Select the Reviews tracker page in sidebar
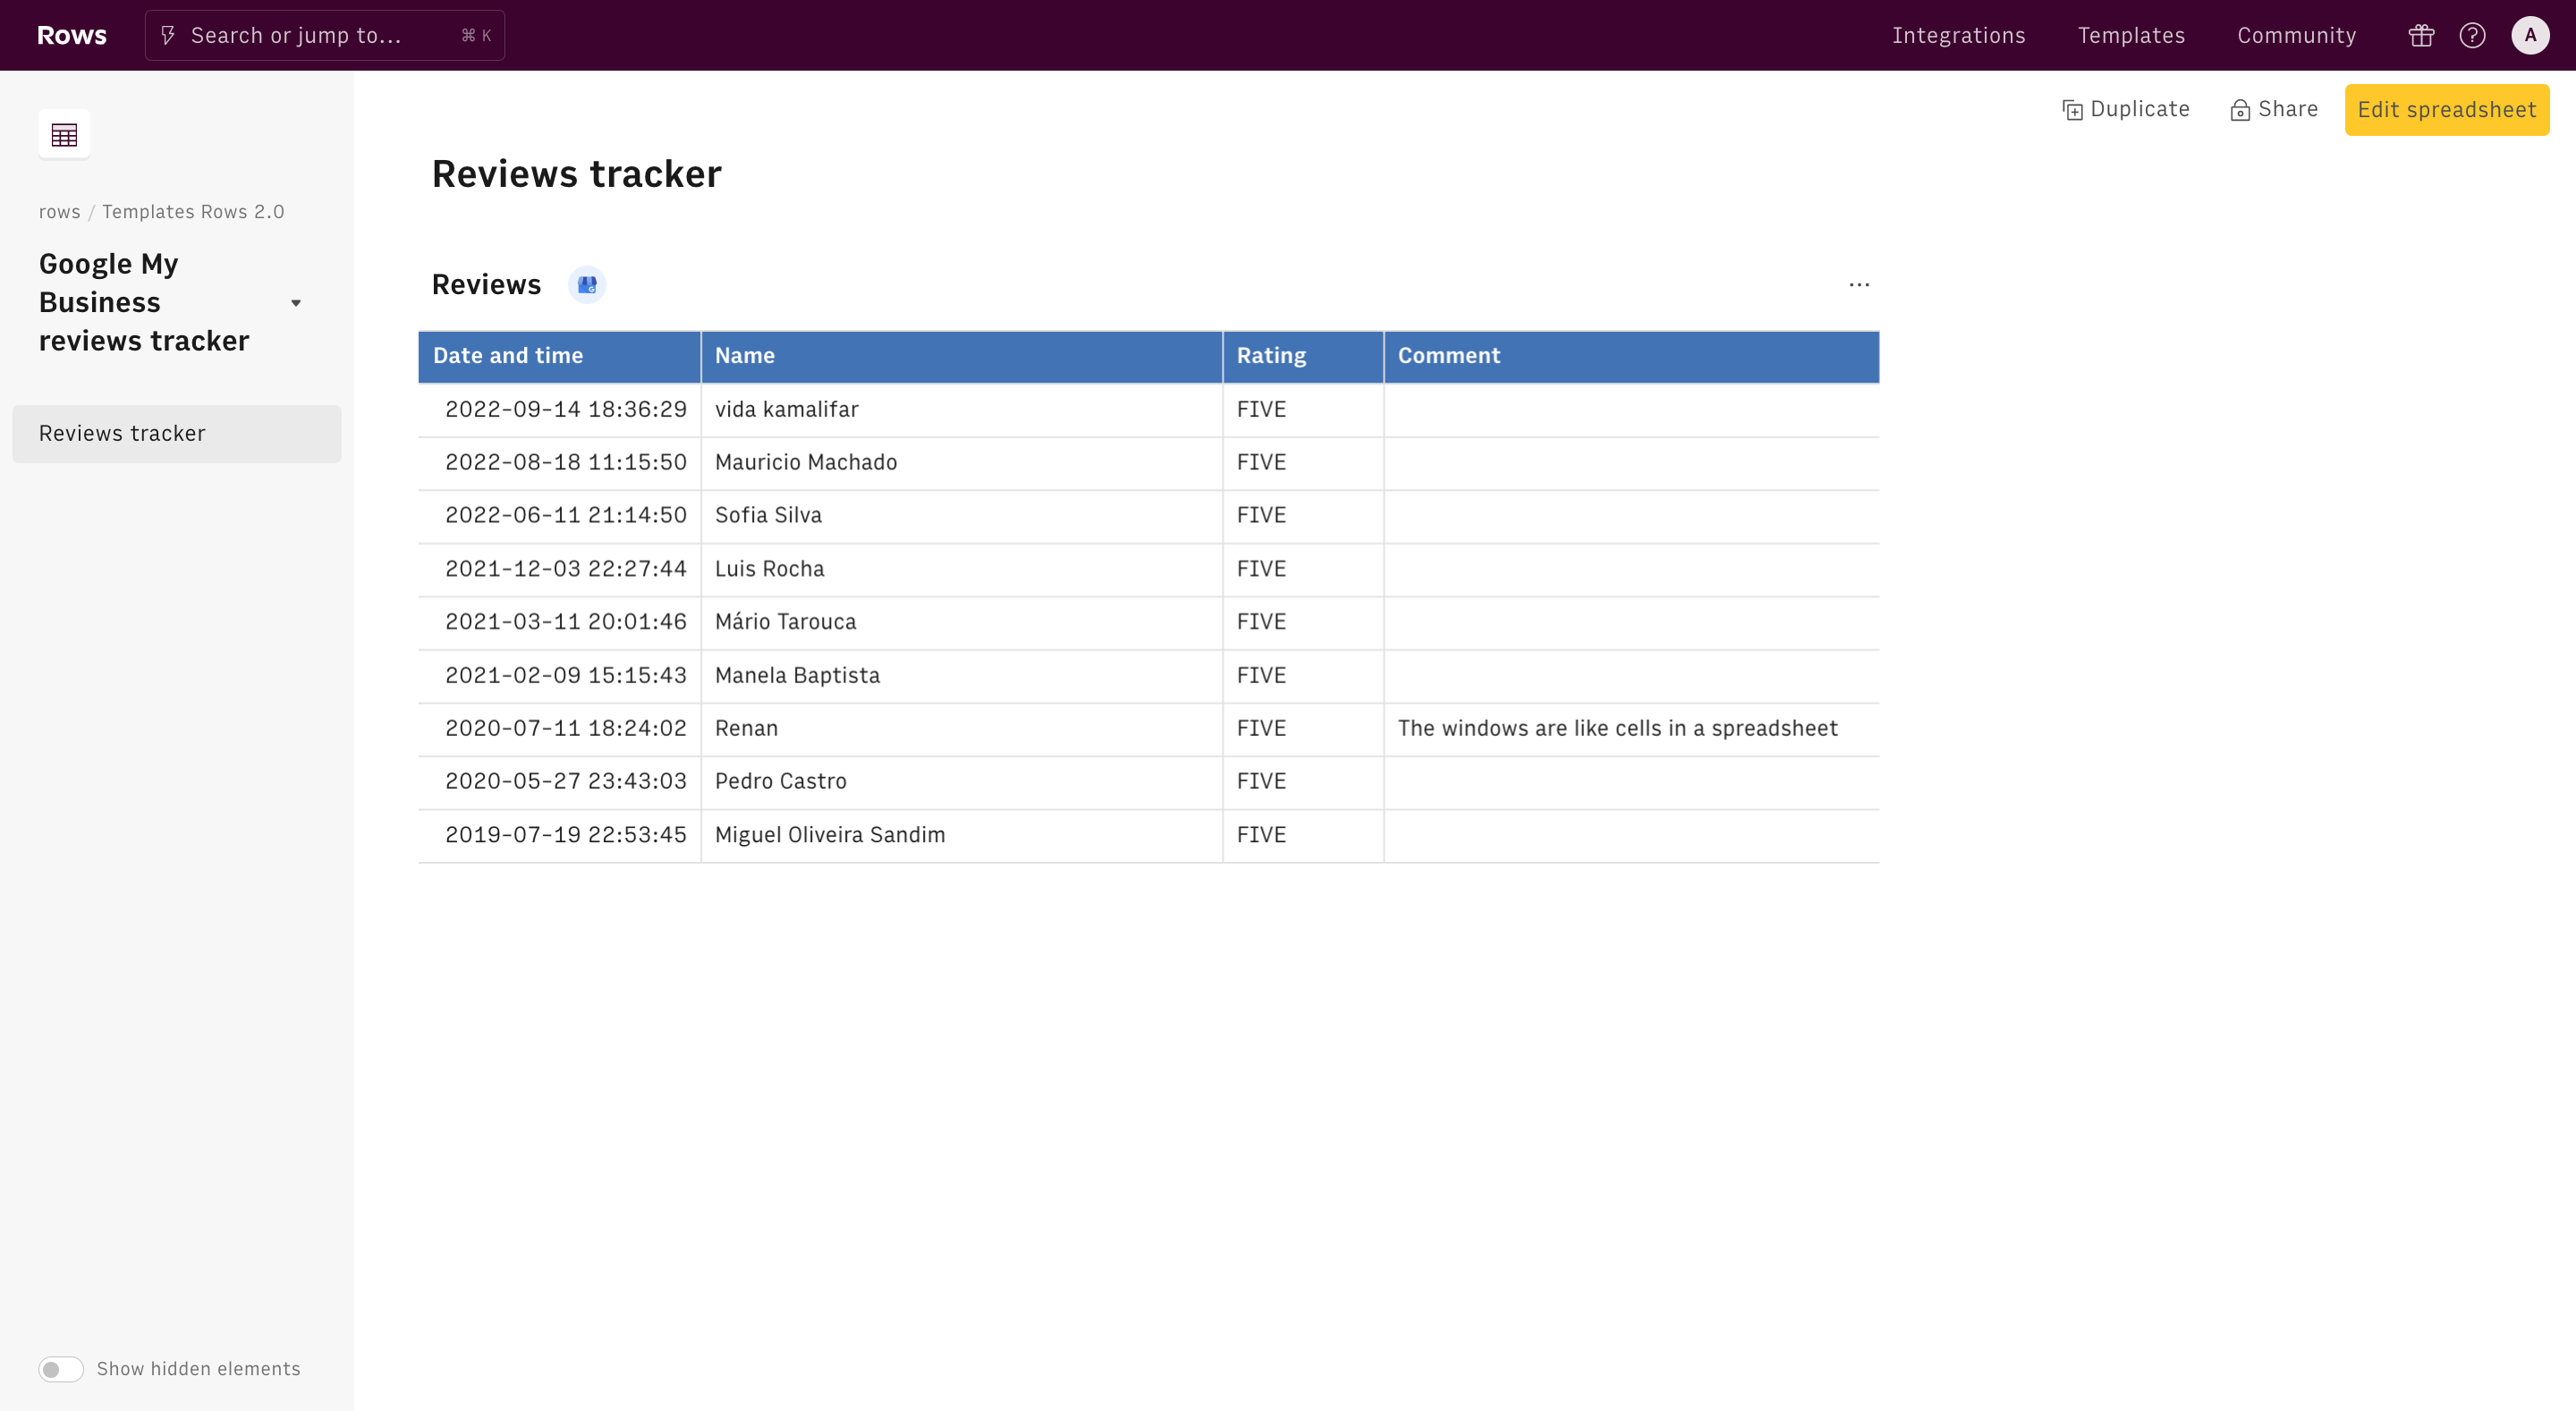 tap(177, 433)
